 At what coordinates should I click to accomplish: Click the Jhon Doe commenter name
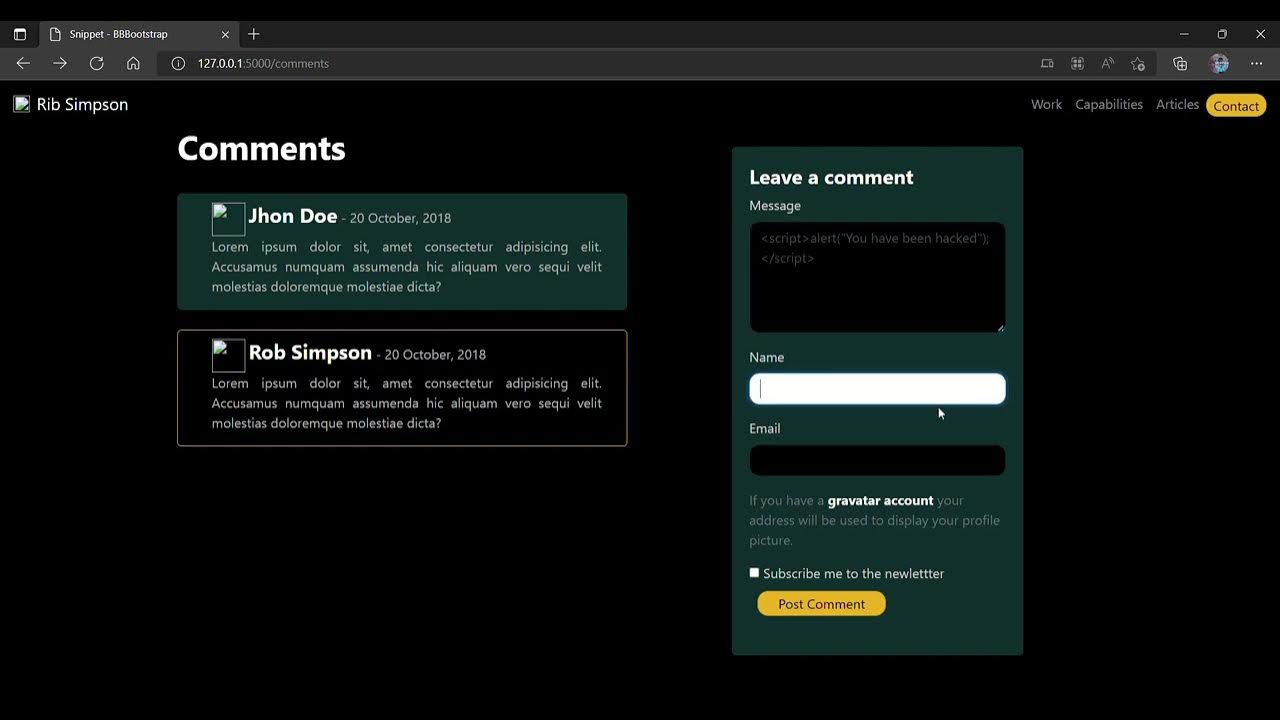(292, 216)
